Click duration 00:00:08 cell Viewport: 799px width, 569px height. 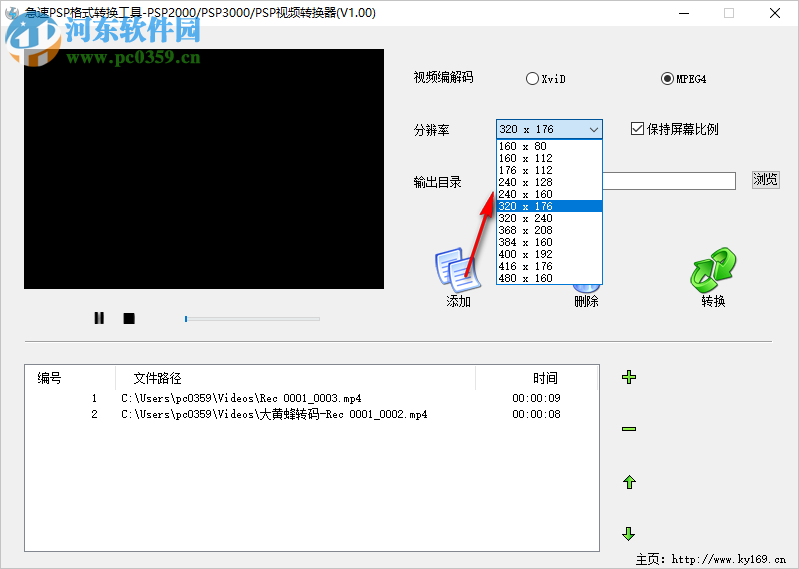[537, 414]
